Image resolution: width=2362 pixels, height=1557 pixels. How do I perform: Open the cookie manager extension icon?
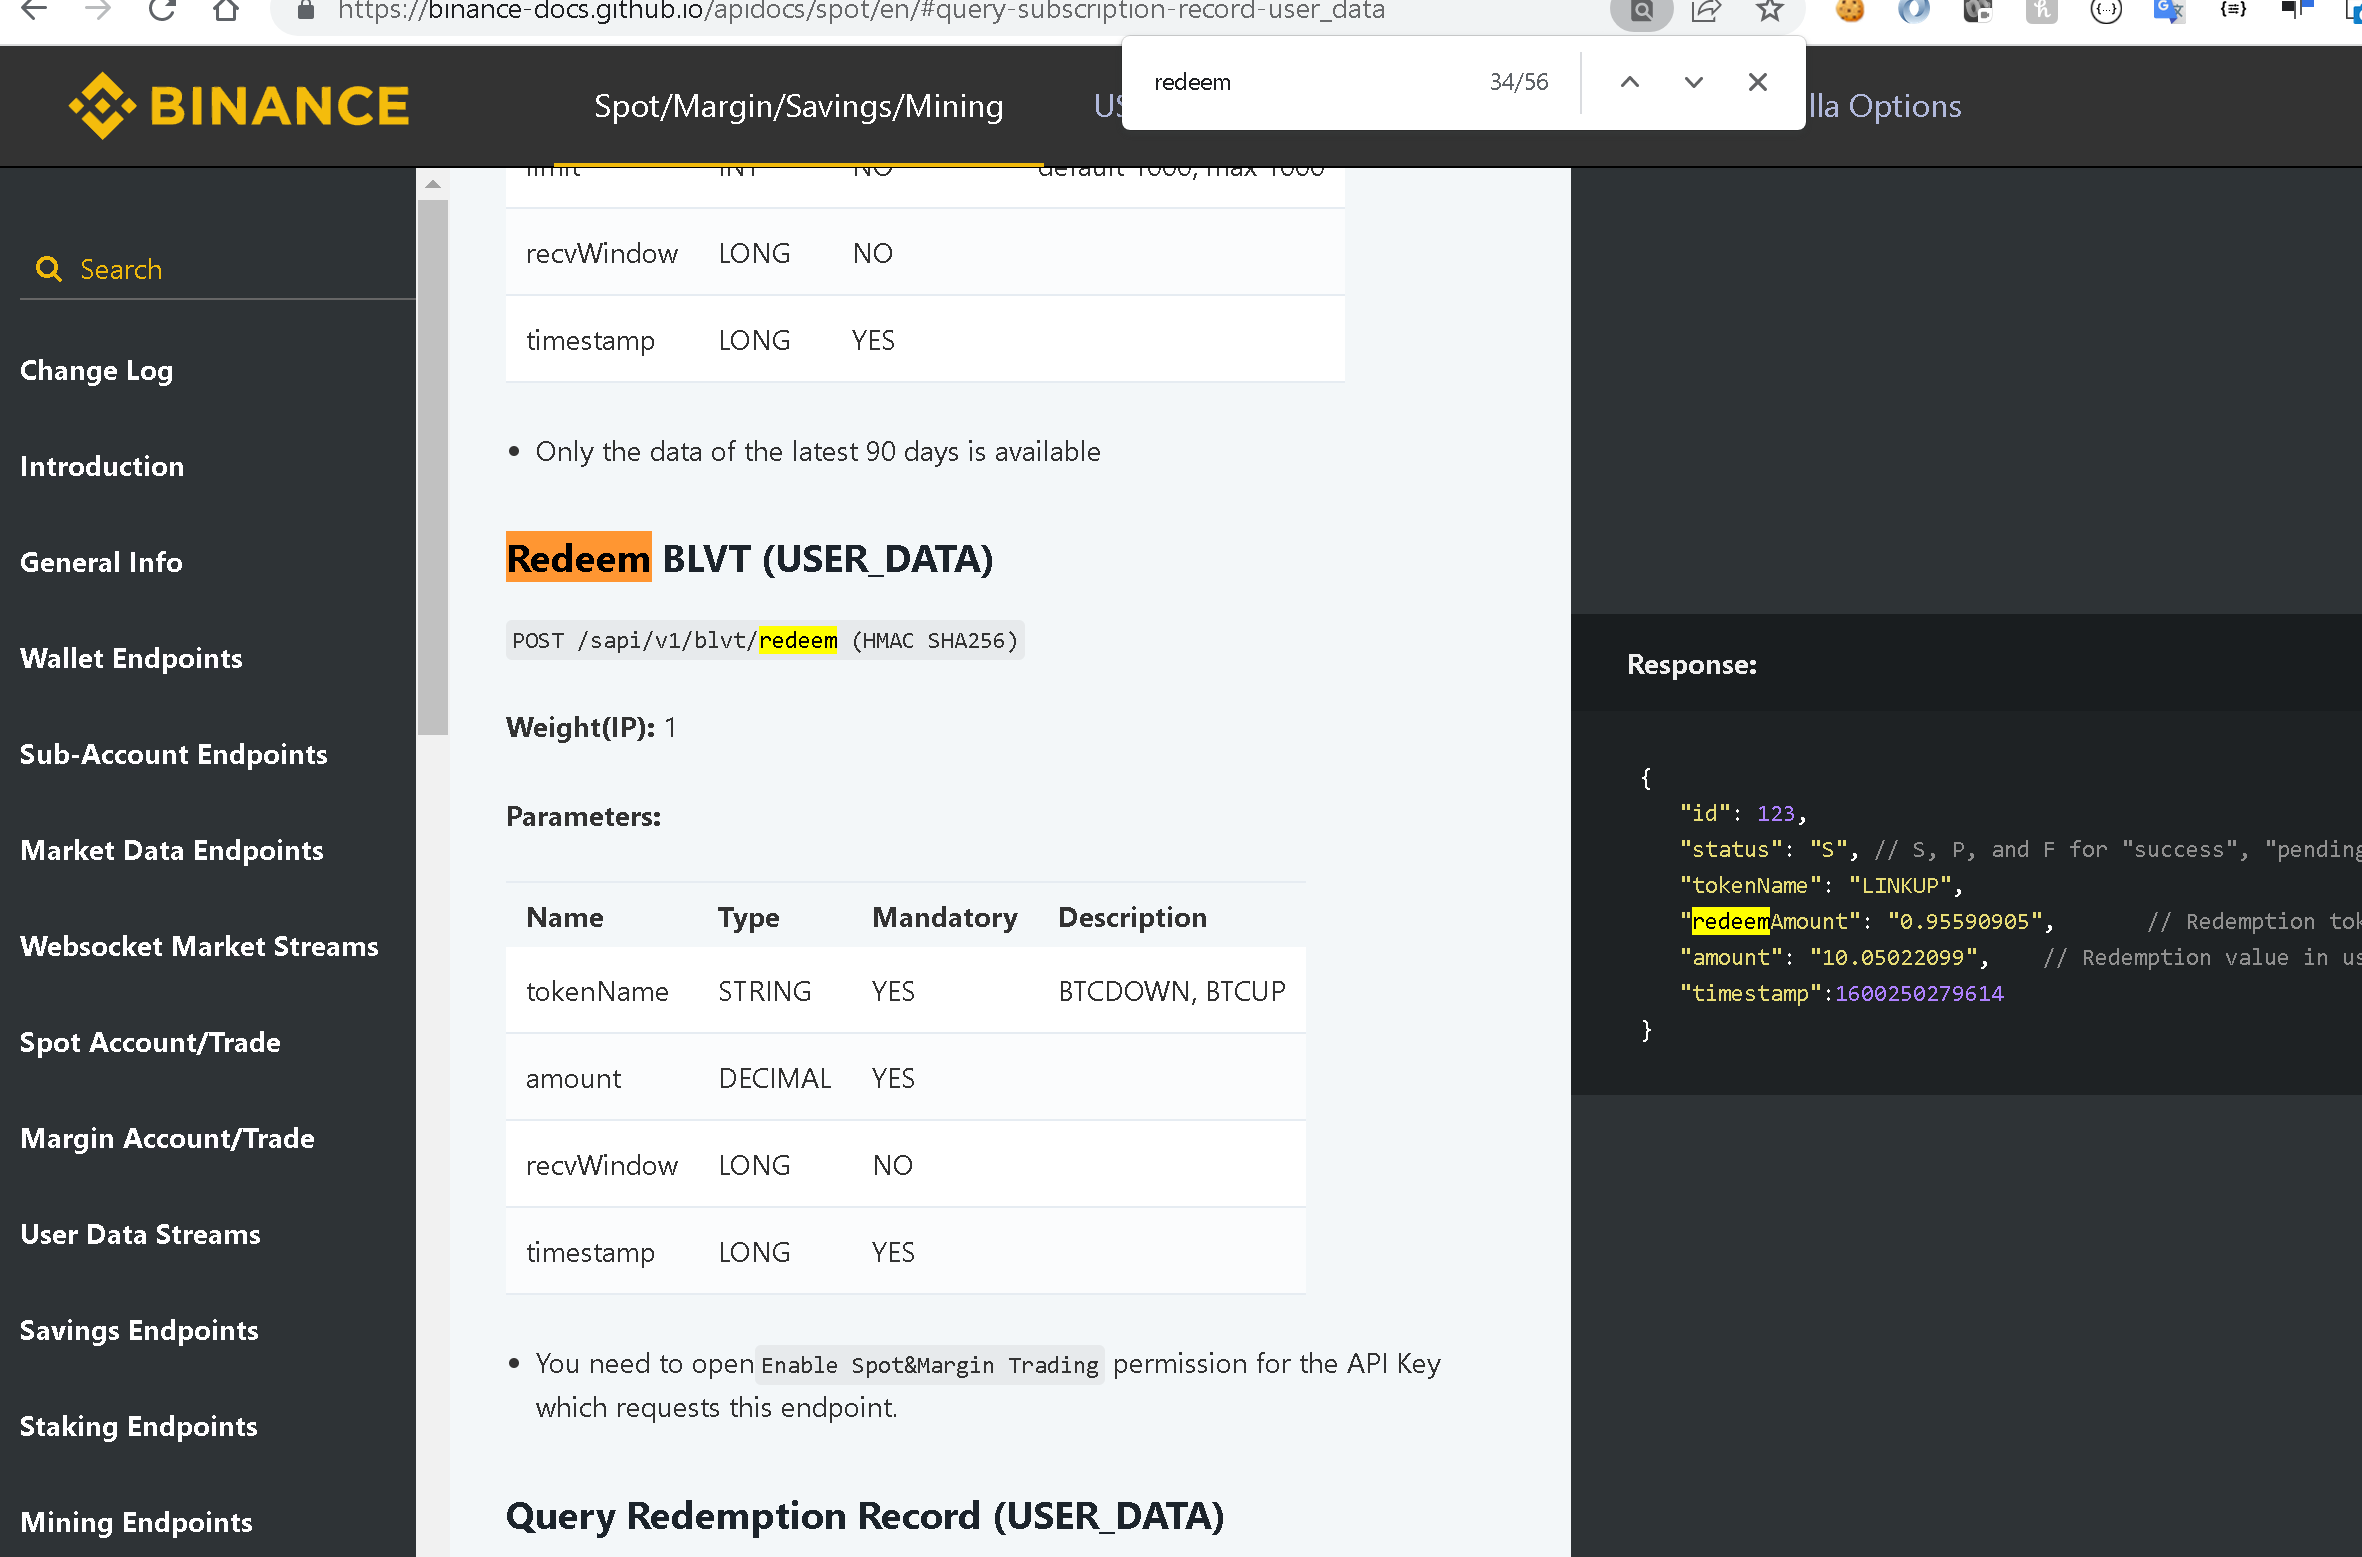pos(1850,12)
